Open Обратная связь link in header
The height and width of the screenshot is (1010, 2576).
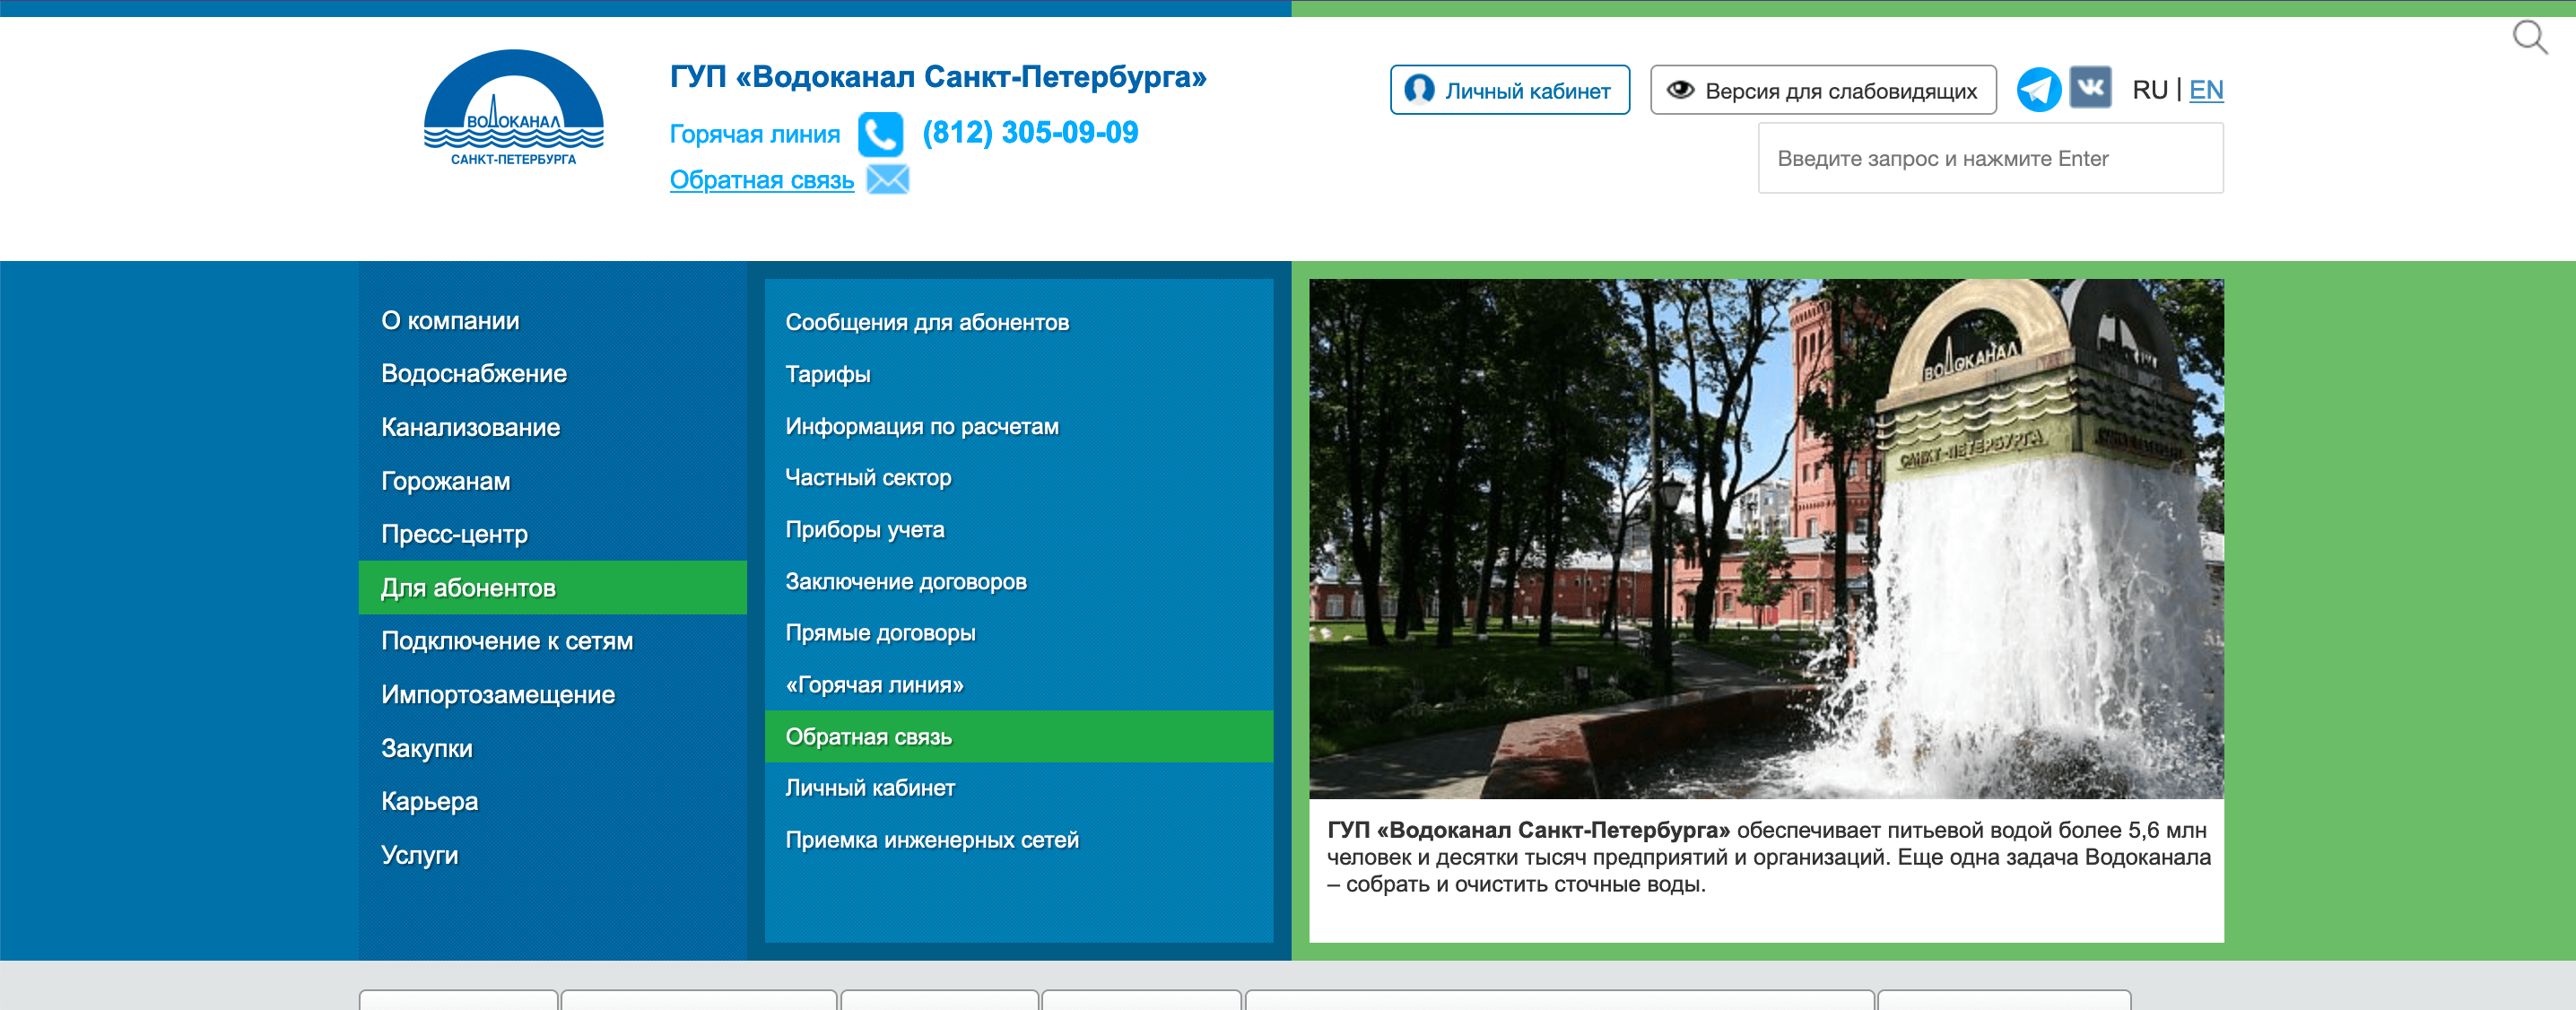tap(761, 180)
